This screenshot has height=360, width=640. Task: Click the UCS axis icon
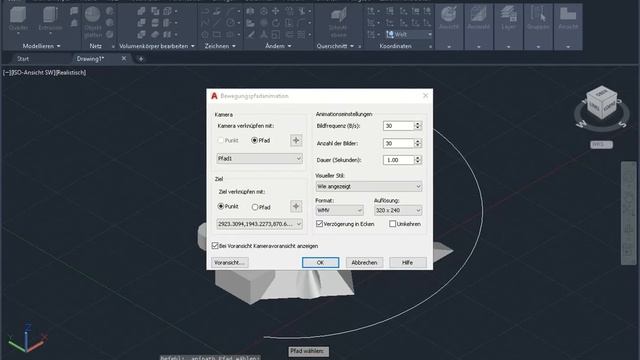pyautogui.click(x=27, y=338)
